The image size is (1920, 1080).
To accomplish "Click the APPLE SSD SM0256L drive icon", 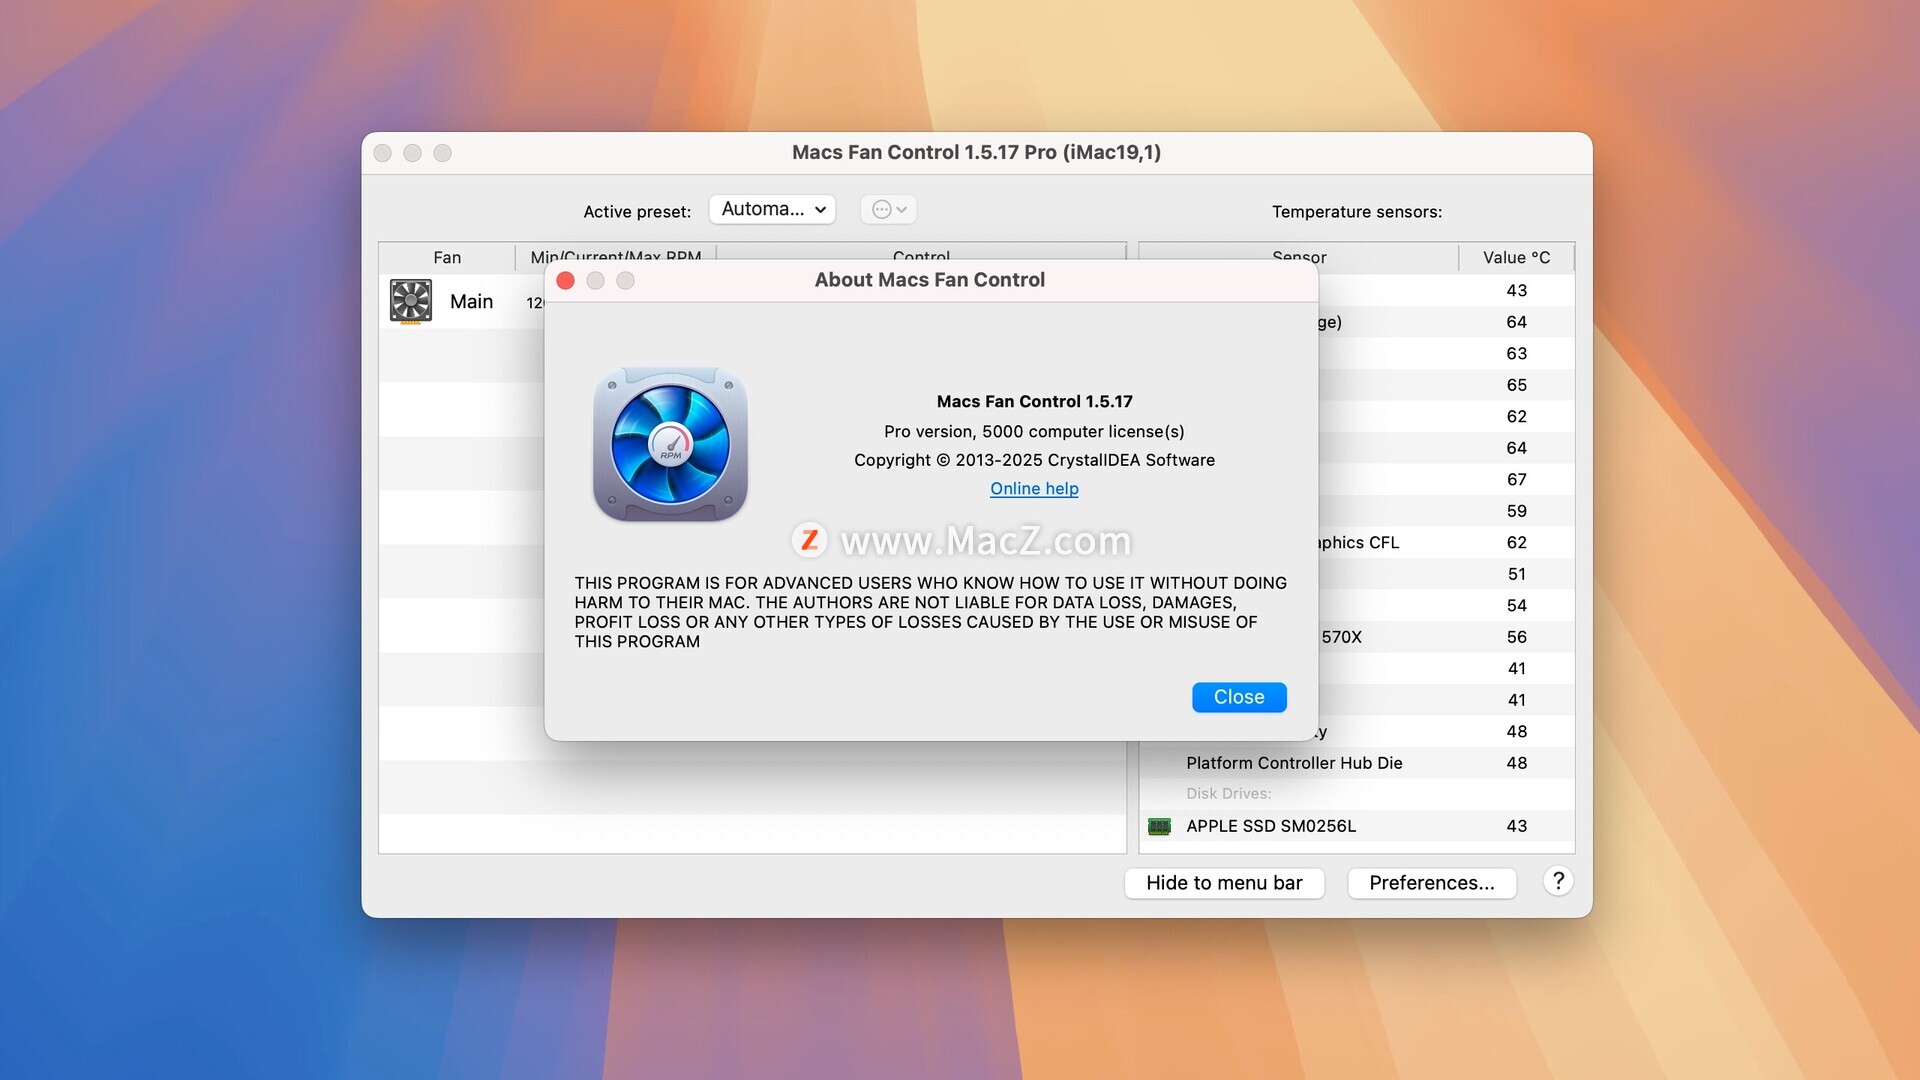I will click(x=1159, y=826).
